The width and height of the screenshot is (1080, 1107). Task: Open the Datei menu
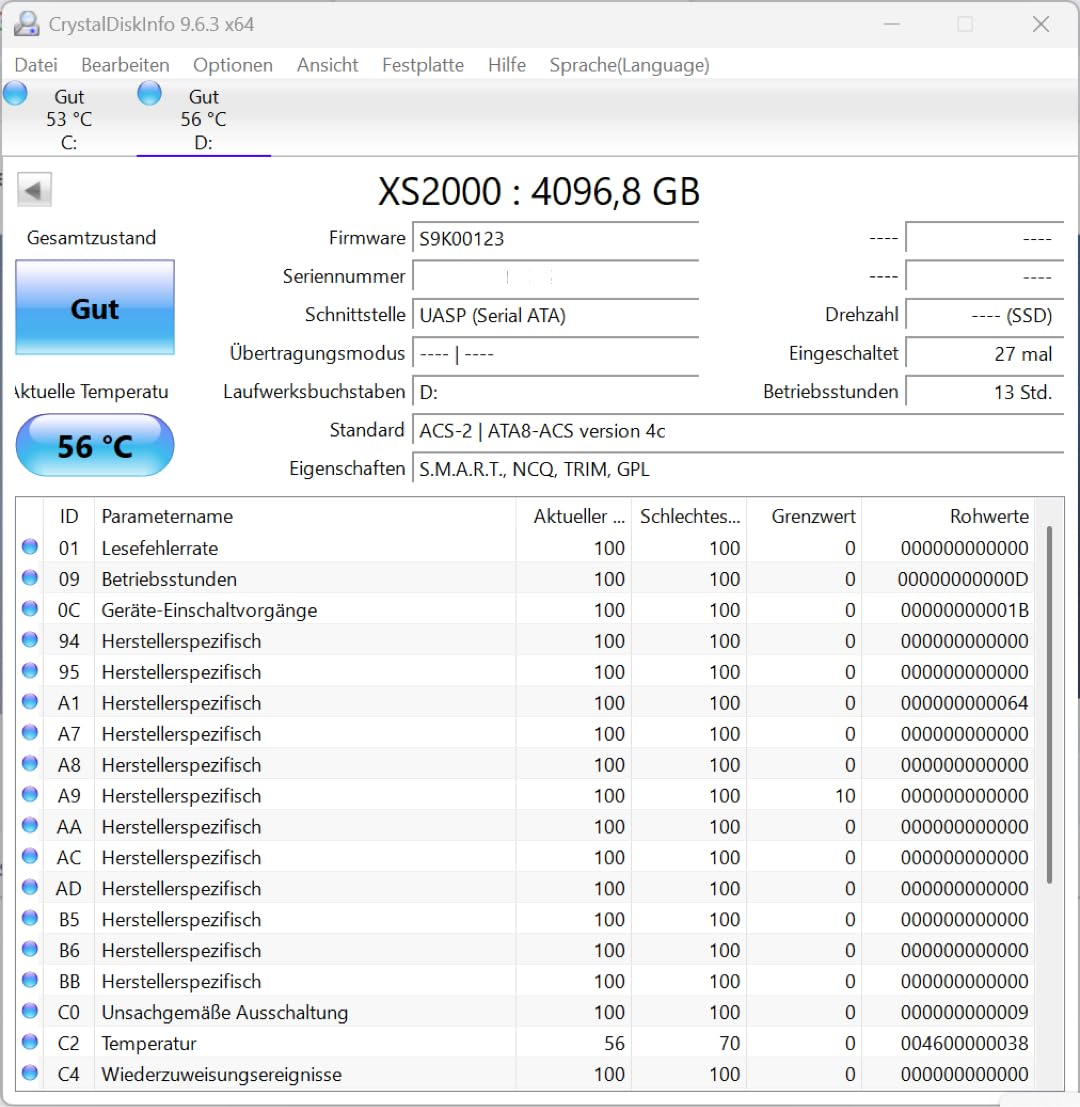36,65
